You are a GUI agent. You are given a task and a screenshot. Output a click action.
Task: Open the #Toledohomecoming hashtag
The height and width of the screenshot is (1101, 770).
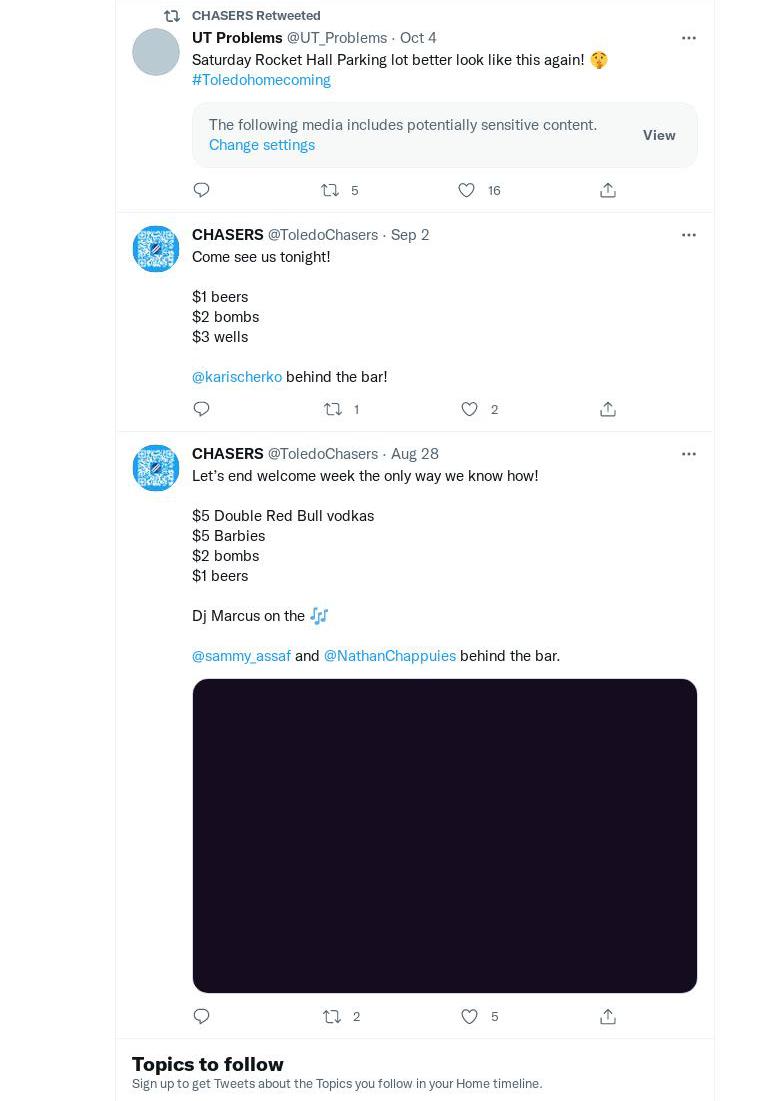(x=261, y=80)
